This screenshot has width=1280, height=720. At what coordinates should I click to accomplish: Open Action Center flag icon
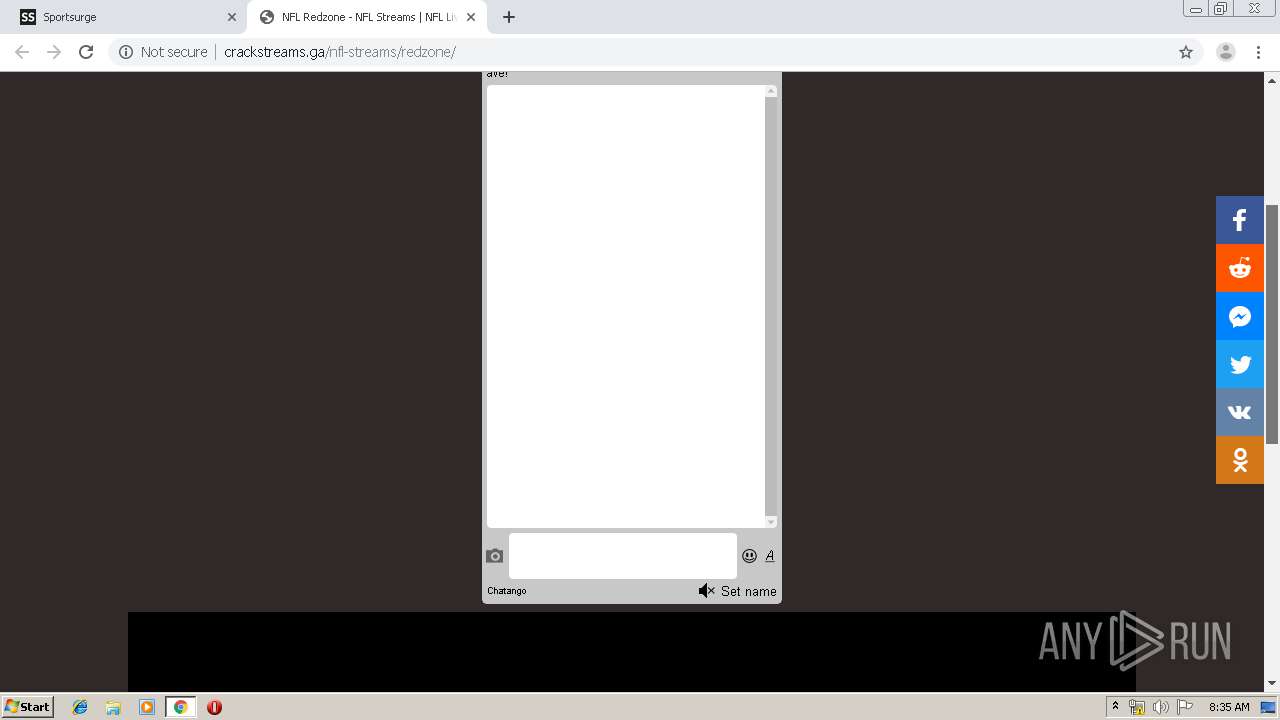pyautogui.click(x=1185, y=707)
